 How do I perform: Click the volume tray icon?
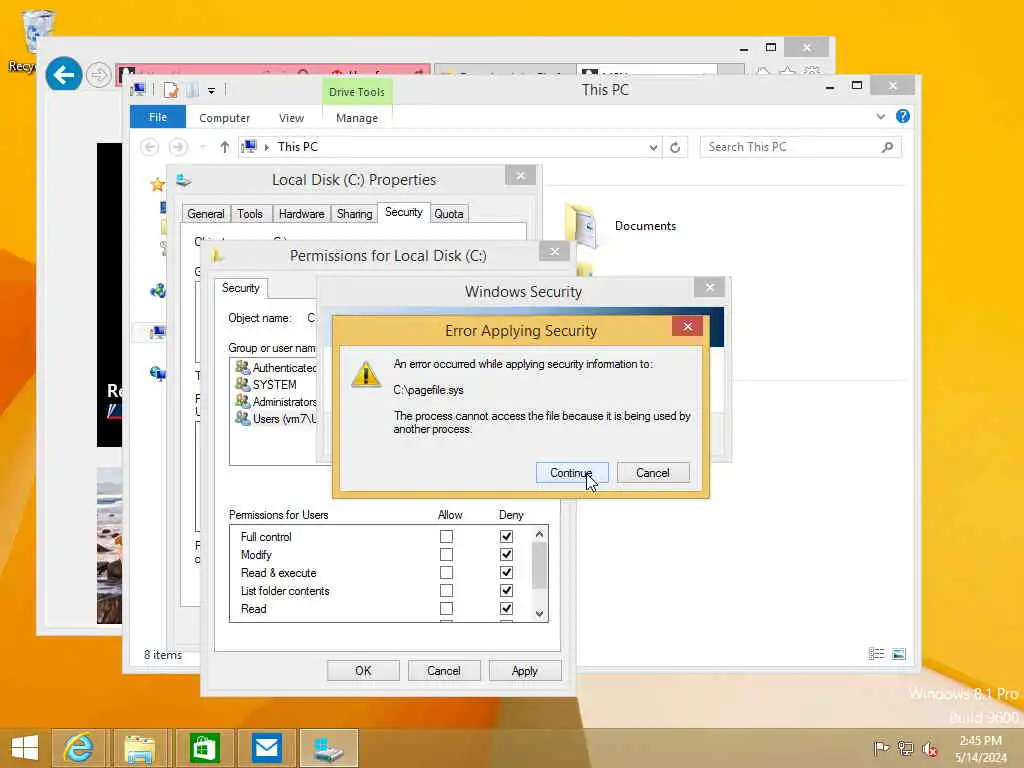coord(929,748)
